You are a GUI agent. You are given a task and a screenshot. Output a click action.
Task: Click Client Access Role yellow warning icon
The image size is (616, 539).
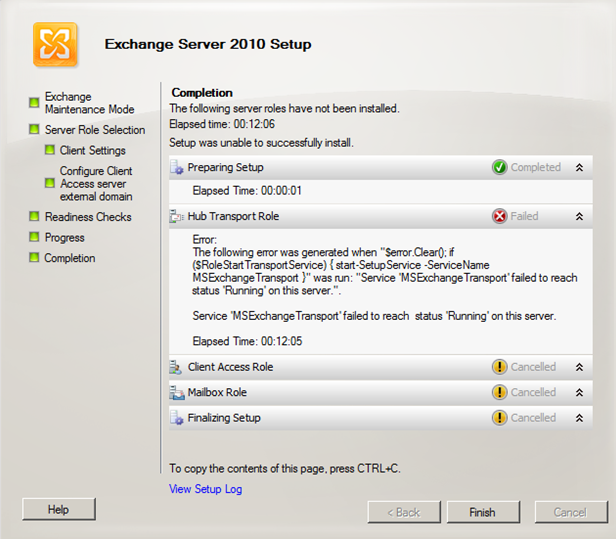[499, 367]
